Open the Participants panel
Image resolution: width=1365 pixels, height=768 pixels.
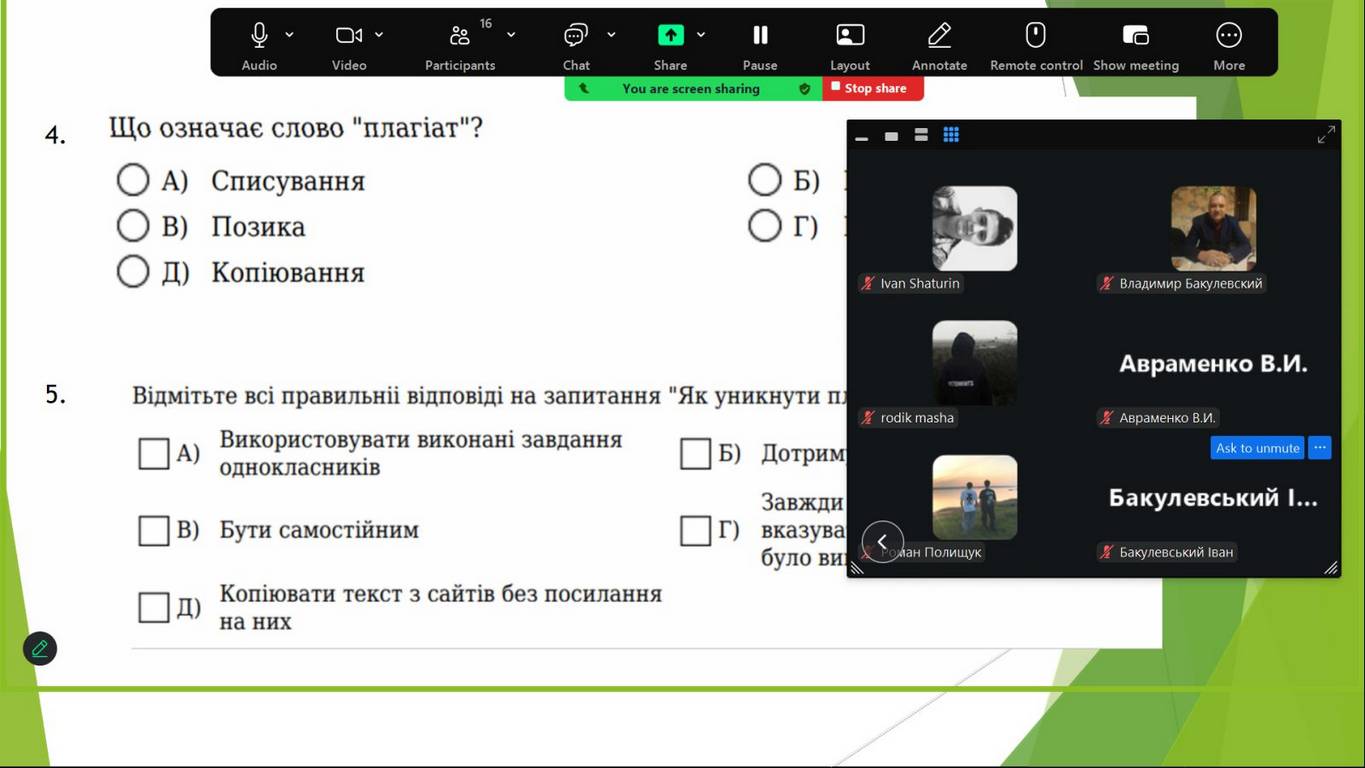[x=460, y=36]
